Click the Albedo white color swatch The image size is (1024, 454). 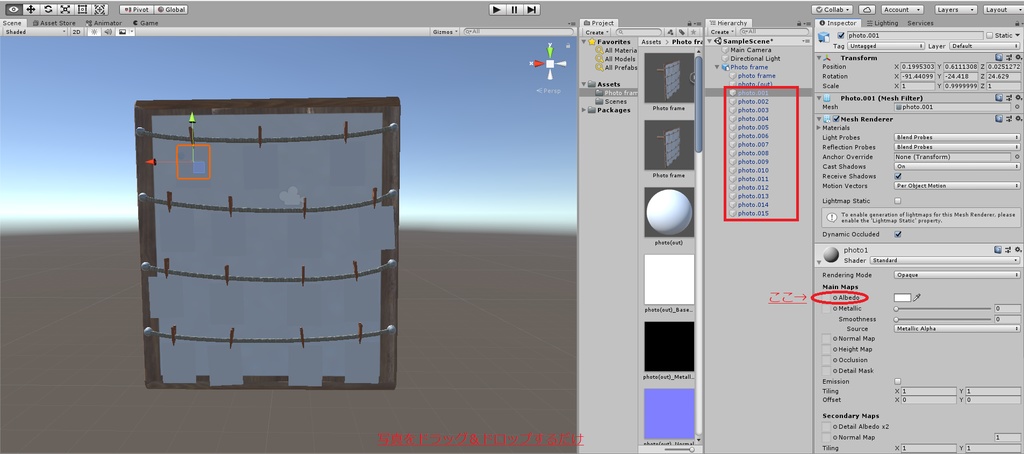point(902,297)
